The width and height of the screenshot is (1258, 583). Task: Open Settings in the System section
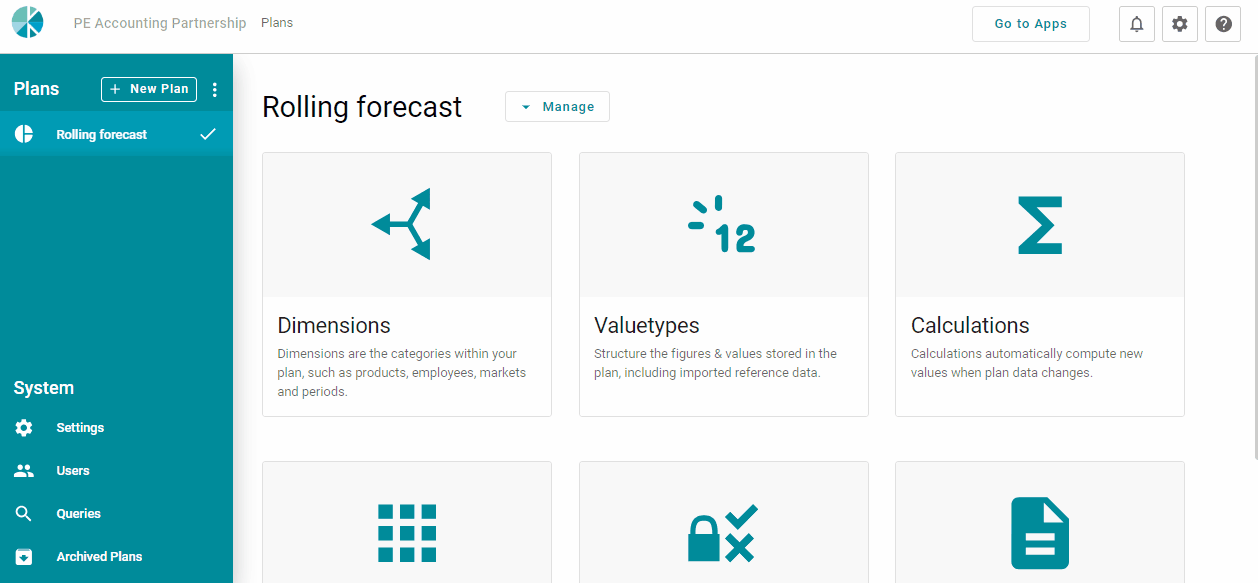pos(80,428)
